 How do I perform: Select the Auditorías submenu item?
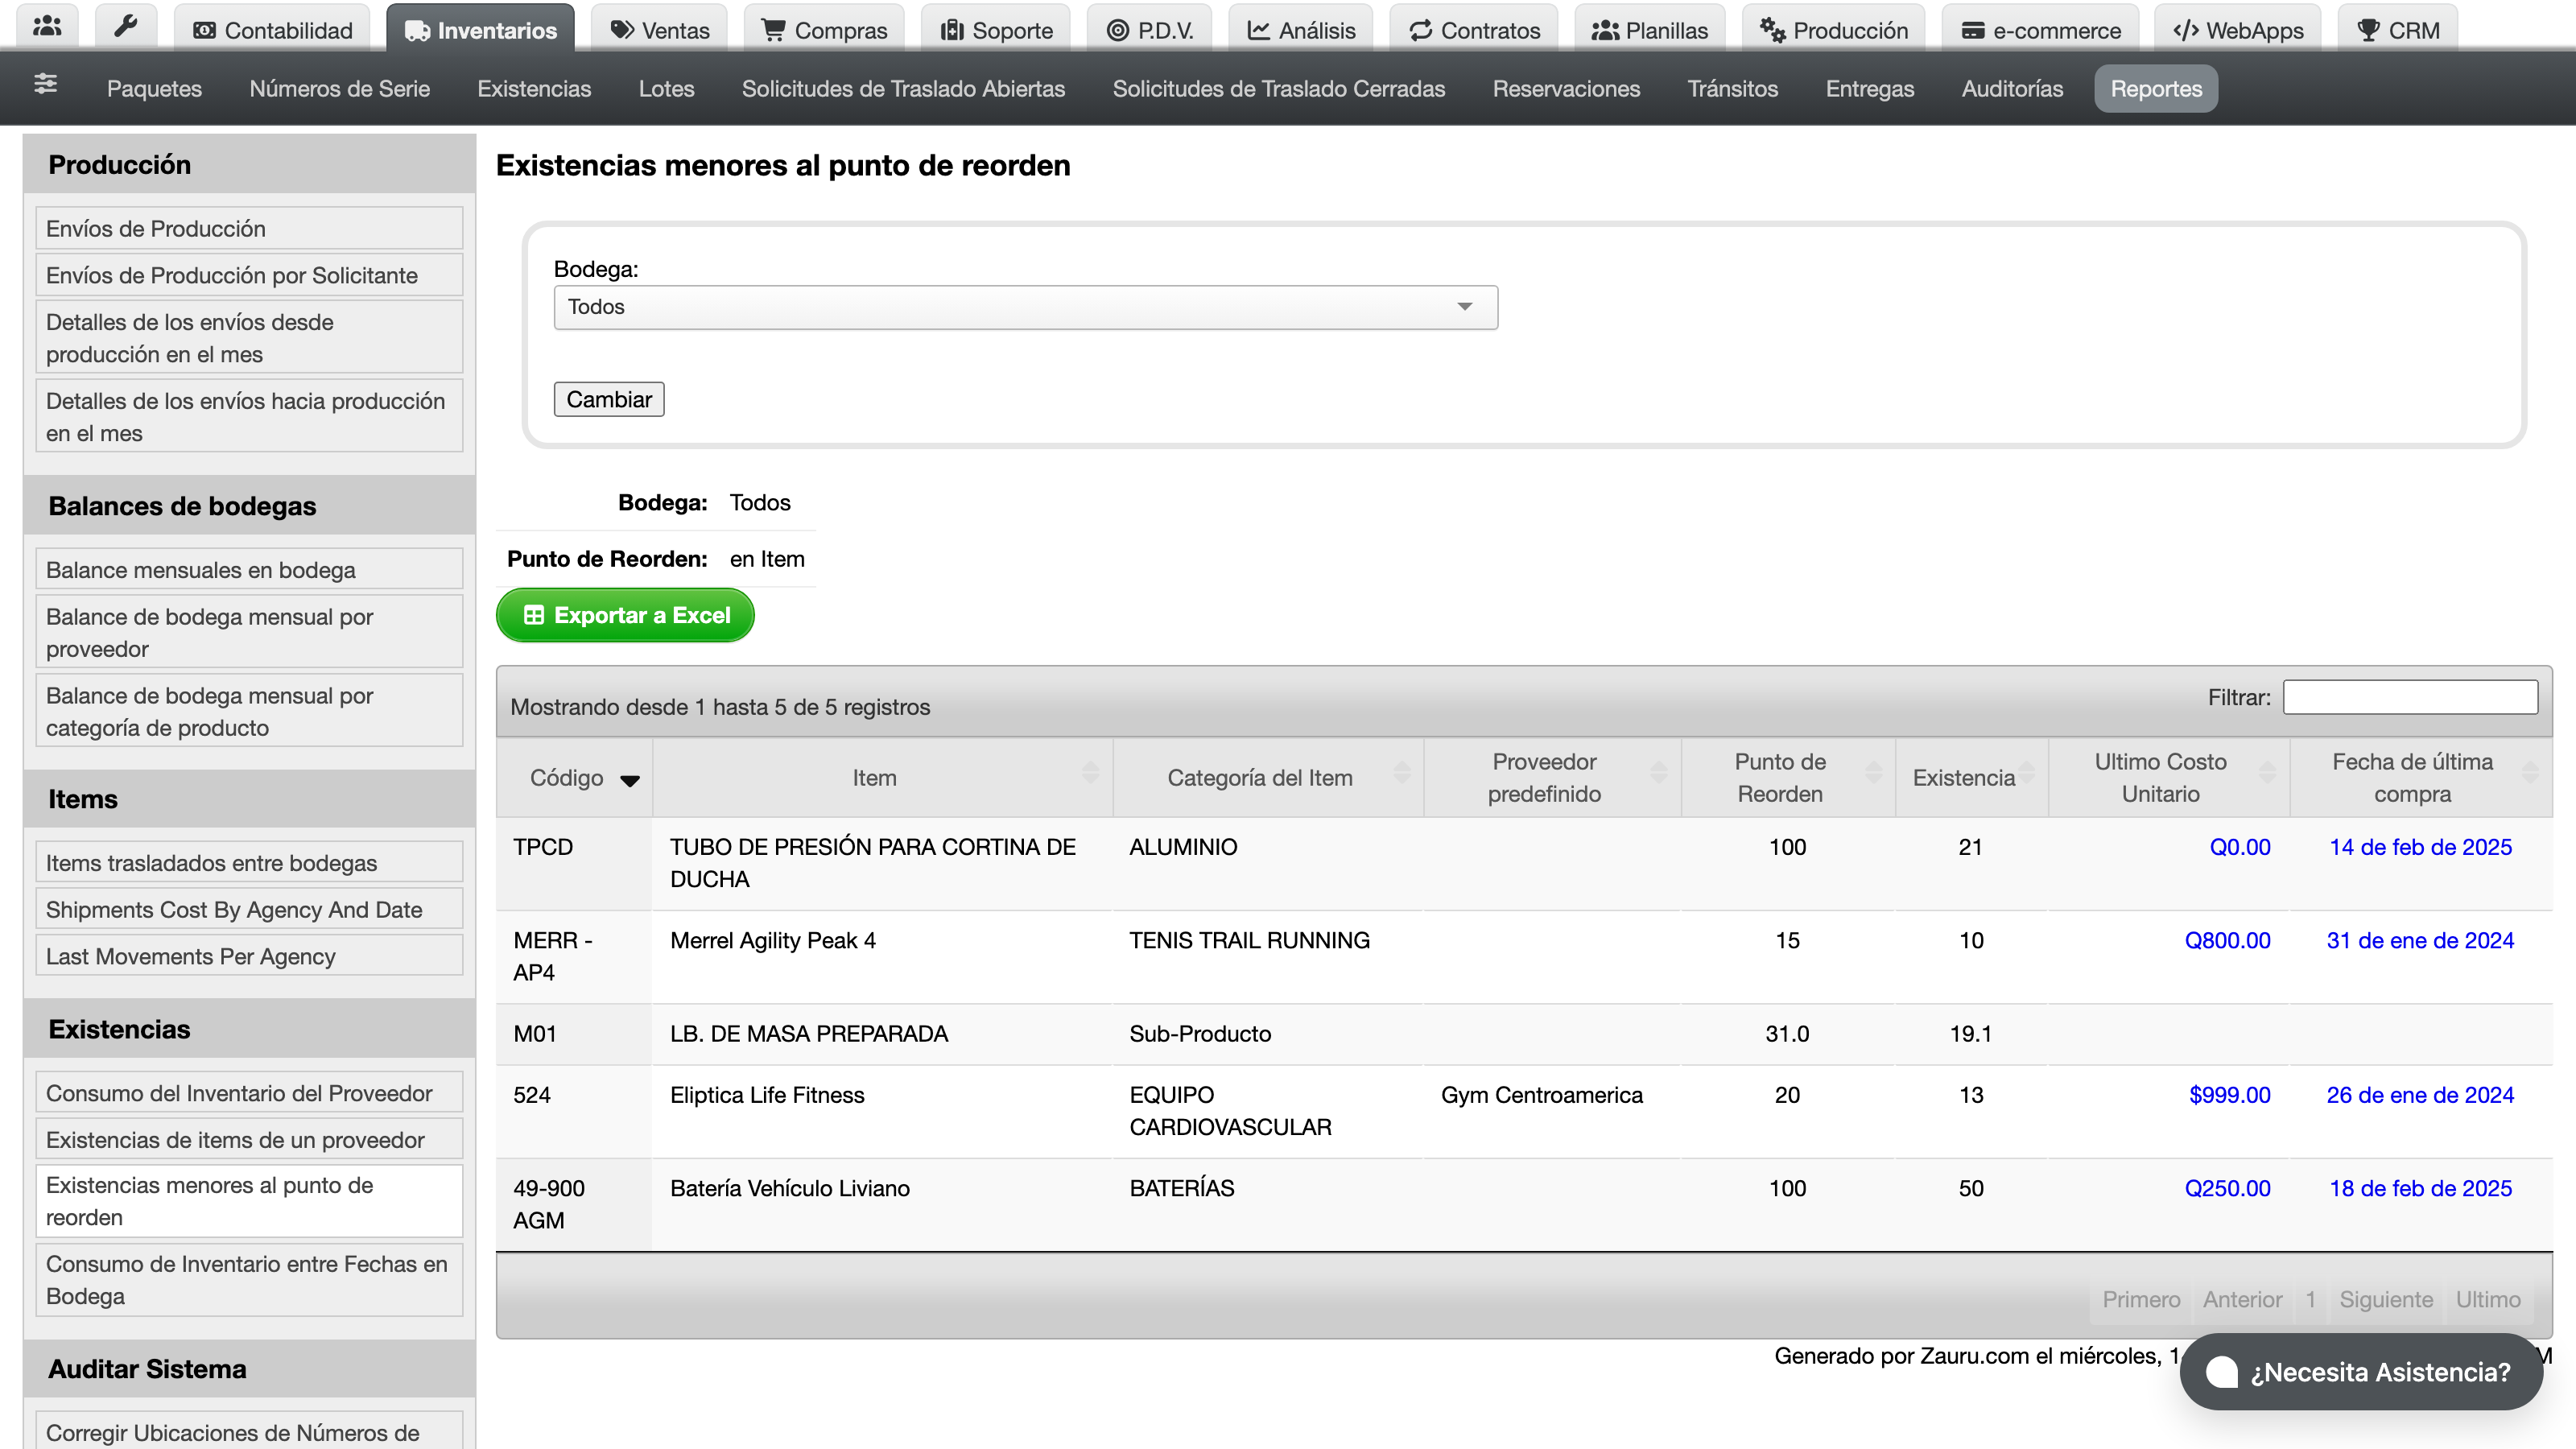(x=2012, y=89)
